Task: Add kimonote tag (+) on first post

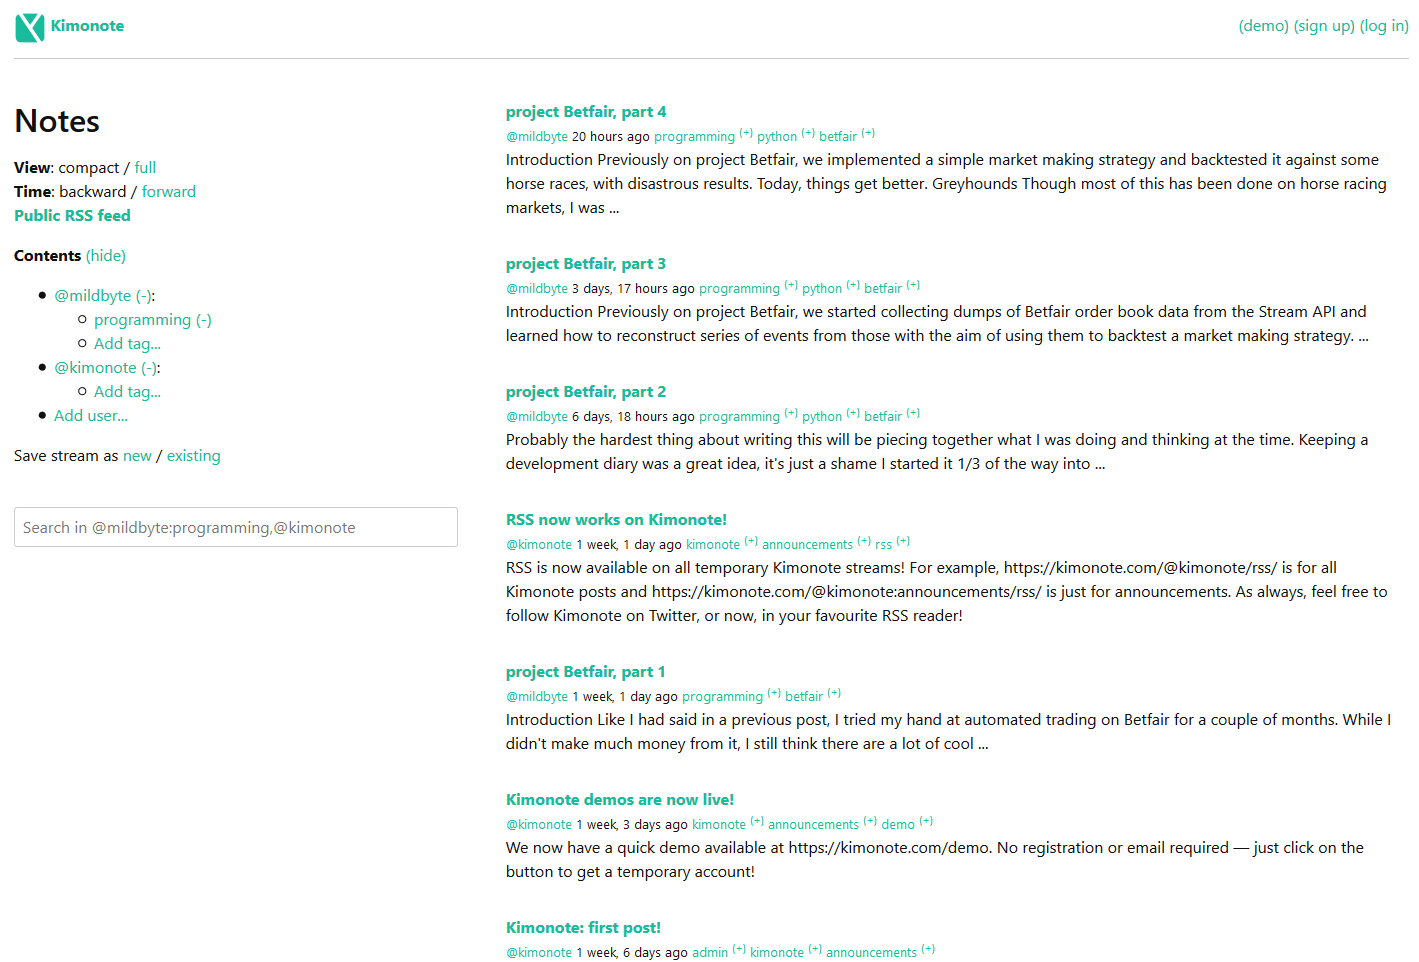Action: [x=815, y=949]
